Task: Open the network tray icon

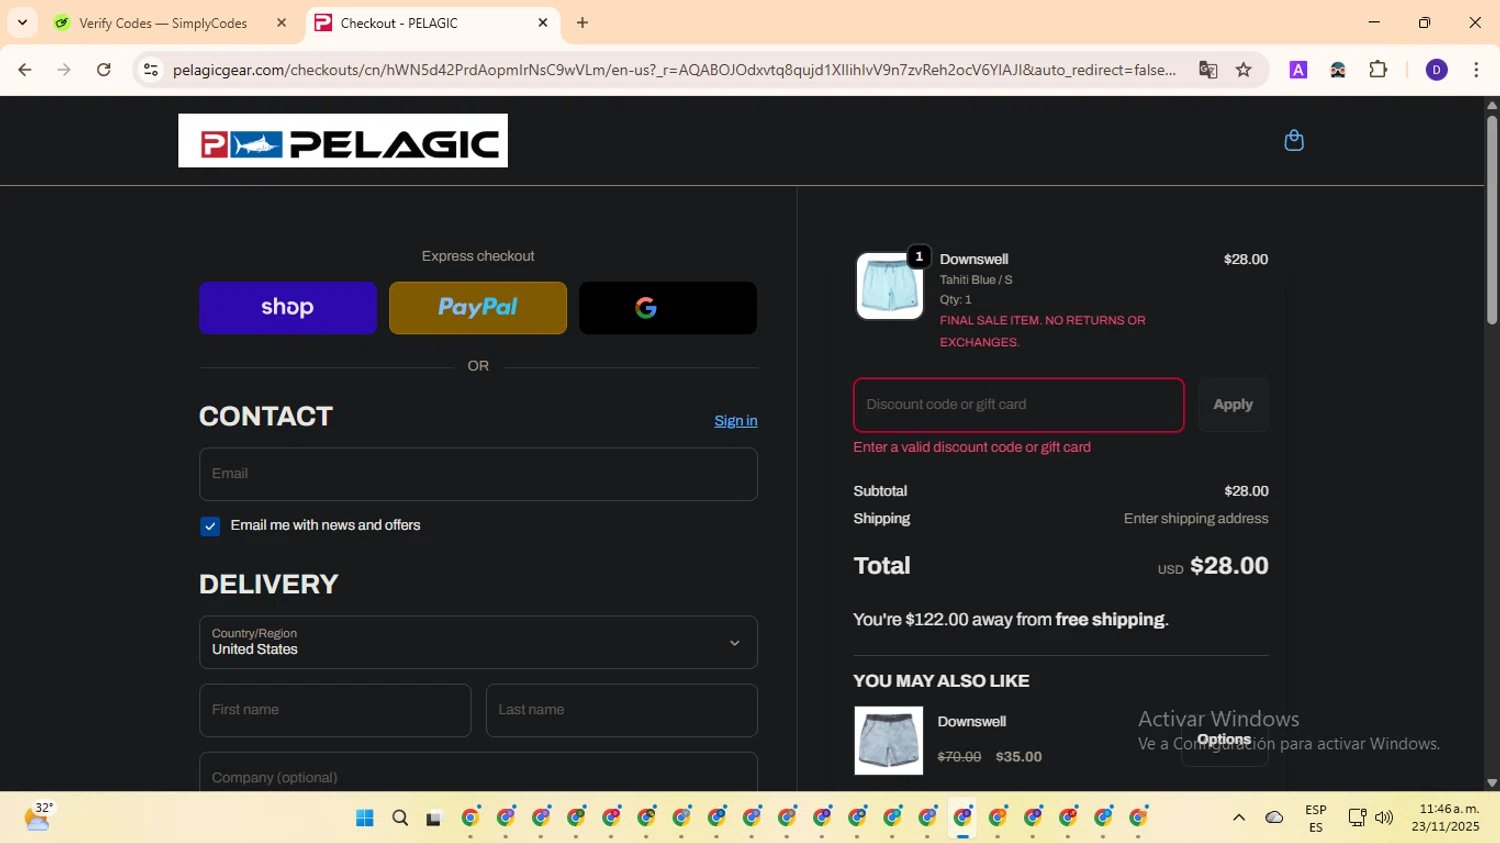Action: [x=1357, y=818]
